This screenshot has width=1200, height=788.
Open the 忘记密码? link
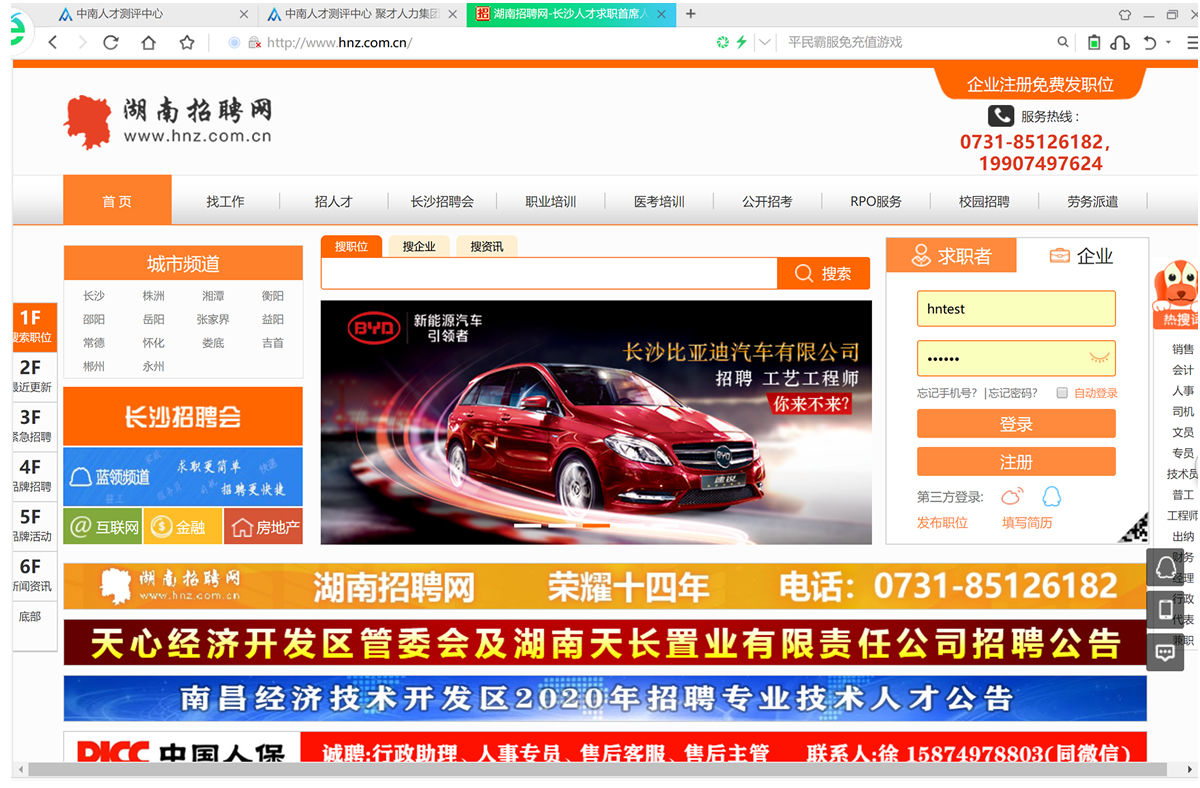click(1012, 393)
